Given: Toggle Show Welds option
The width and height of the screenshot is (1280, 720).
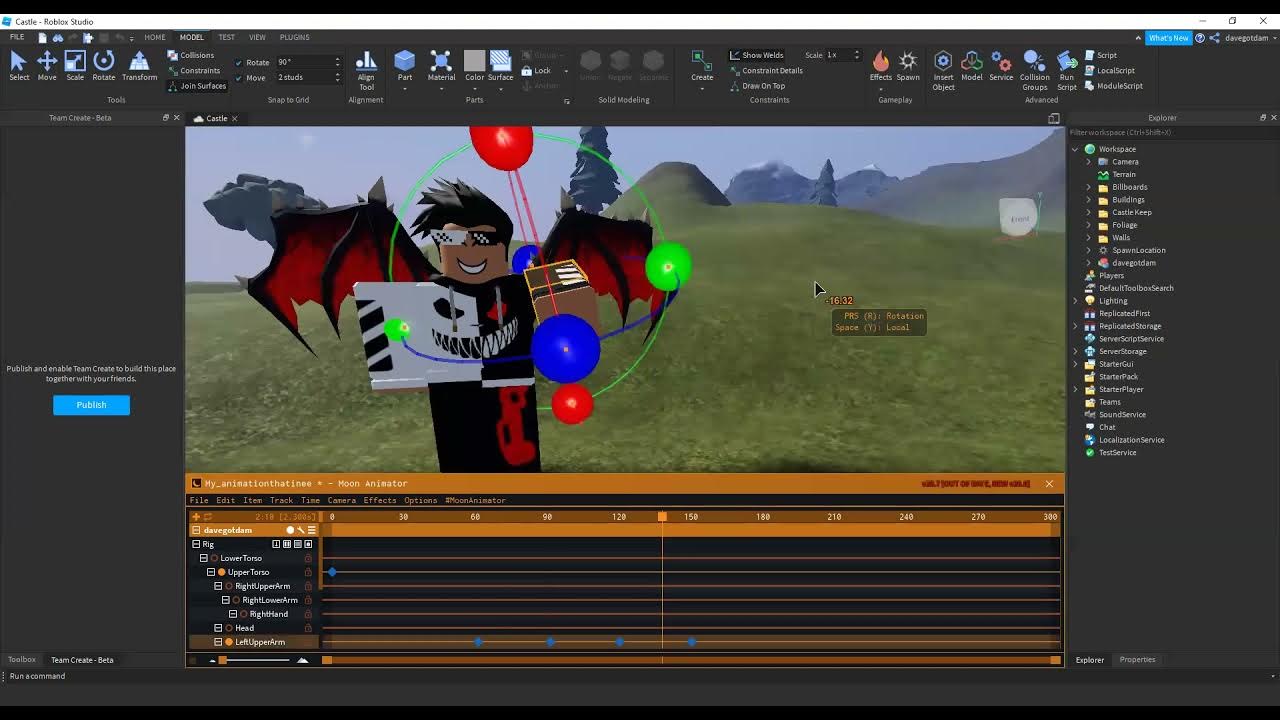Looking at the screenshot, I should click(756, 55).
